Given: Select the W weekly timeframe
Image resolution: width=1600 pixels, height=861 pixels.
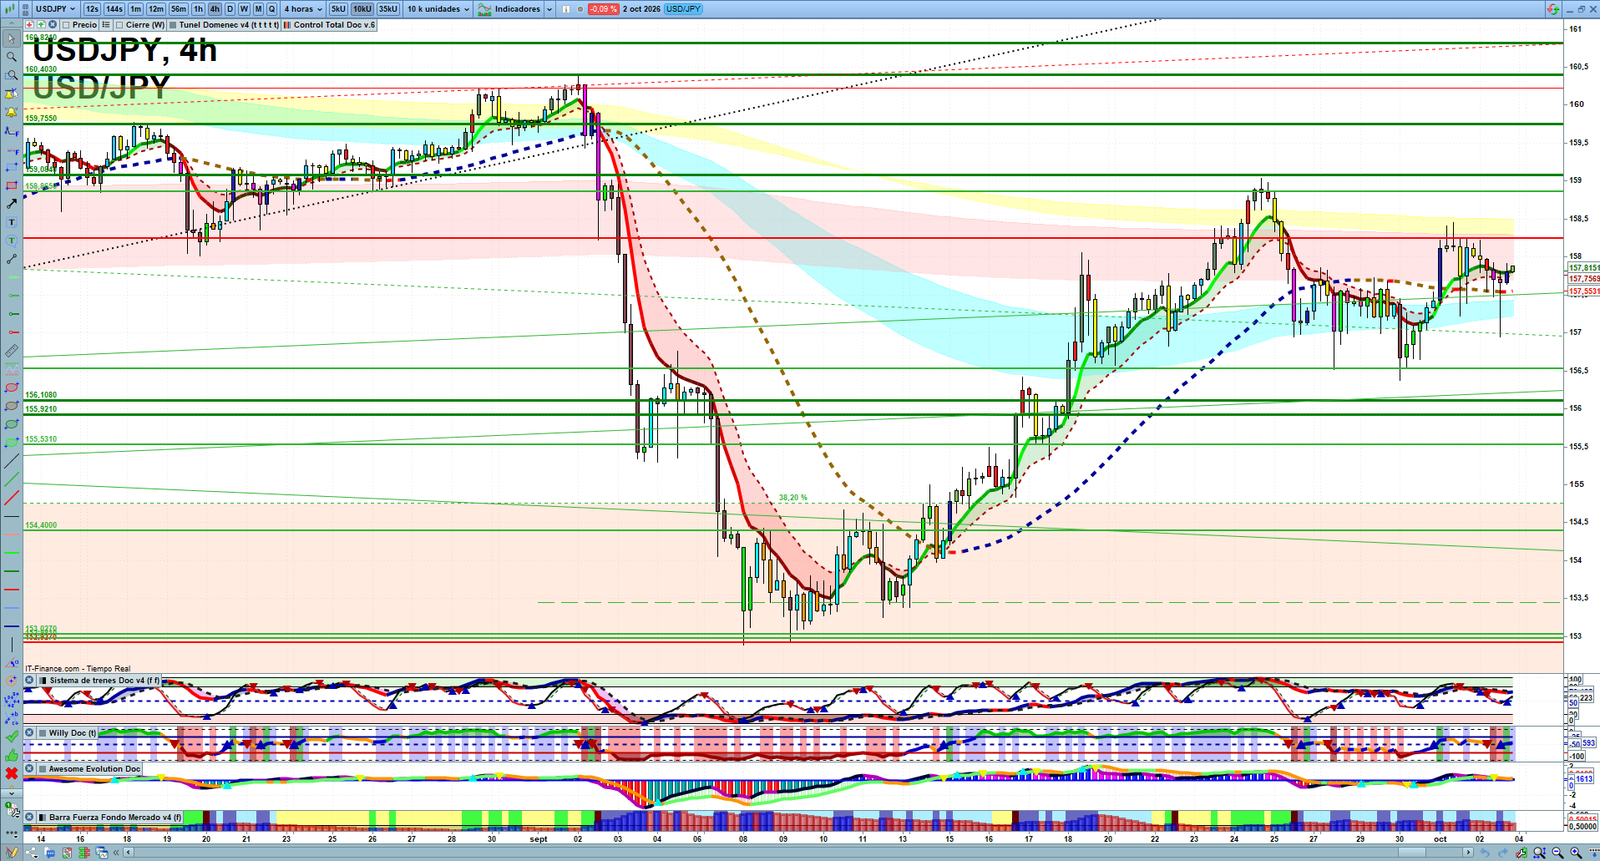Looking at the screenshot, I should [x=243, y=9].
